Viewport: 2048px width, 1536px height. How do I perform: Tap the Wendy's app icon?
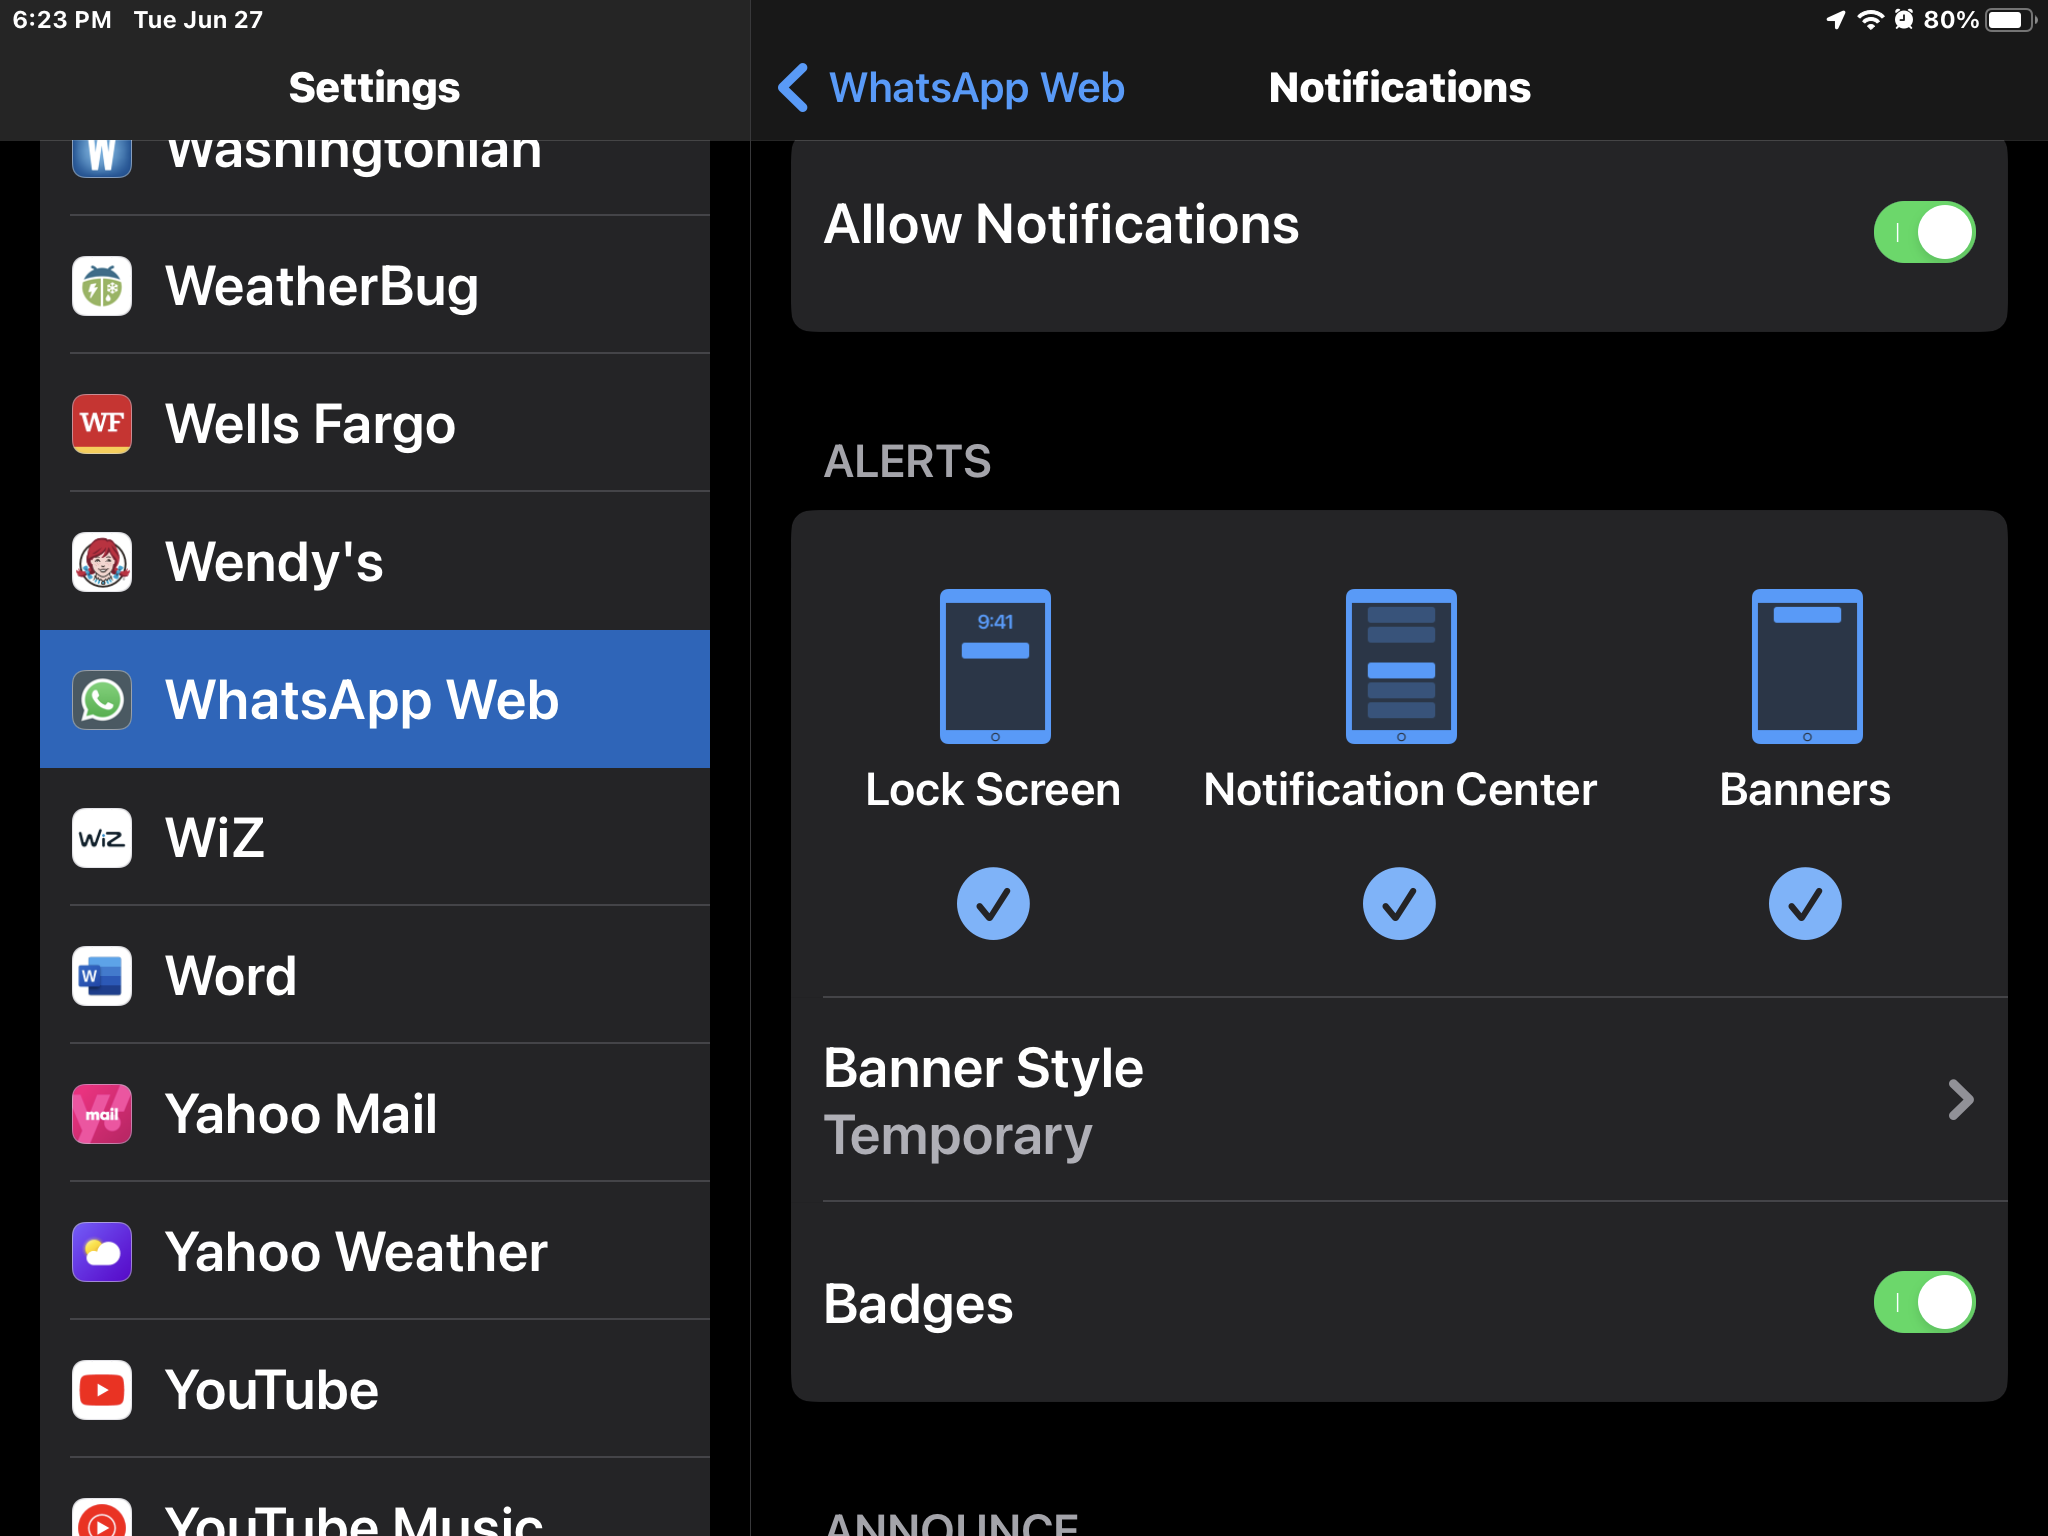(x=102, y=562)
